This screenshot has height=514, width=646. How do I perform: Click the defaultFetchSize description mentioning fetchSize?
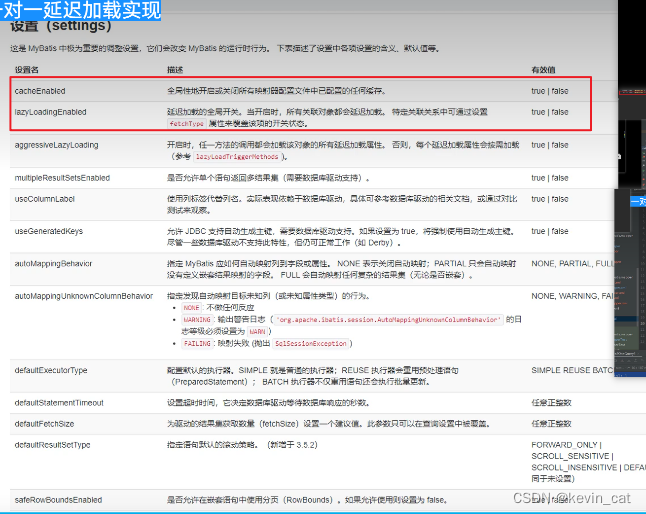click(x=329, y=424)
